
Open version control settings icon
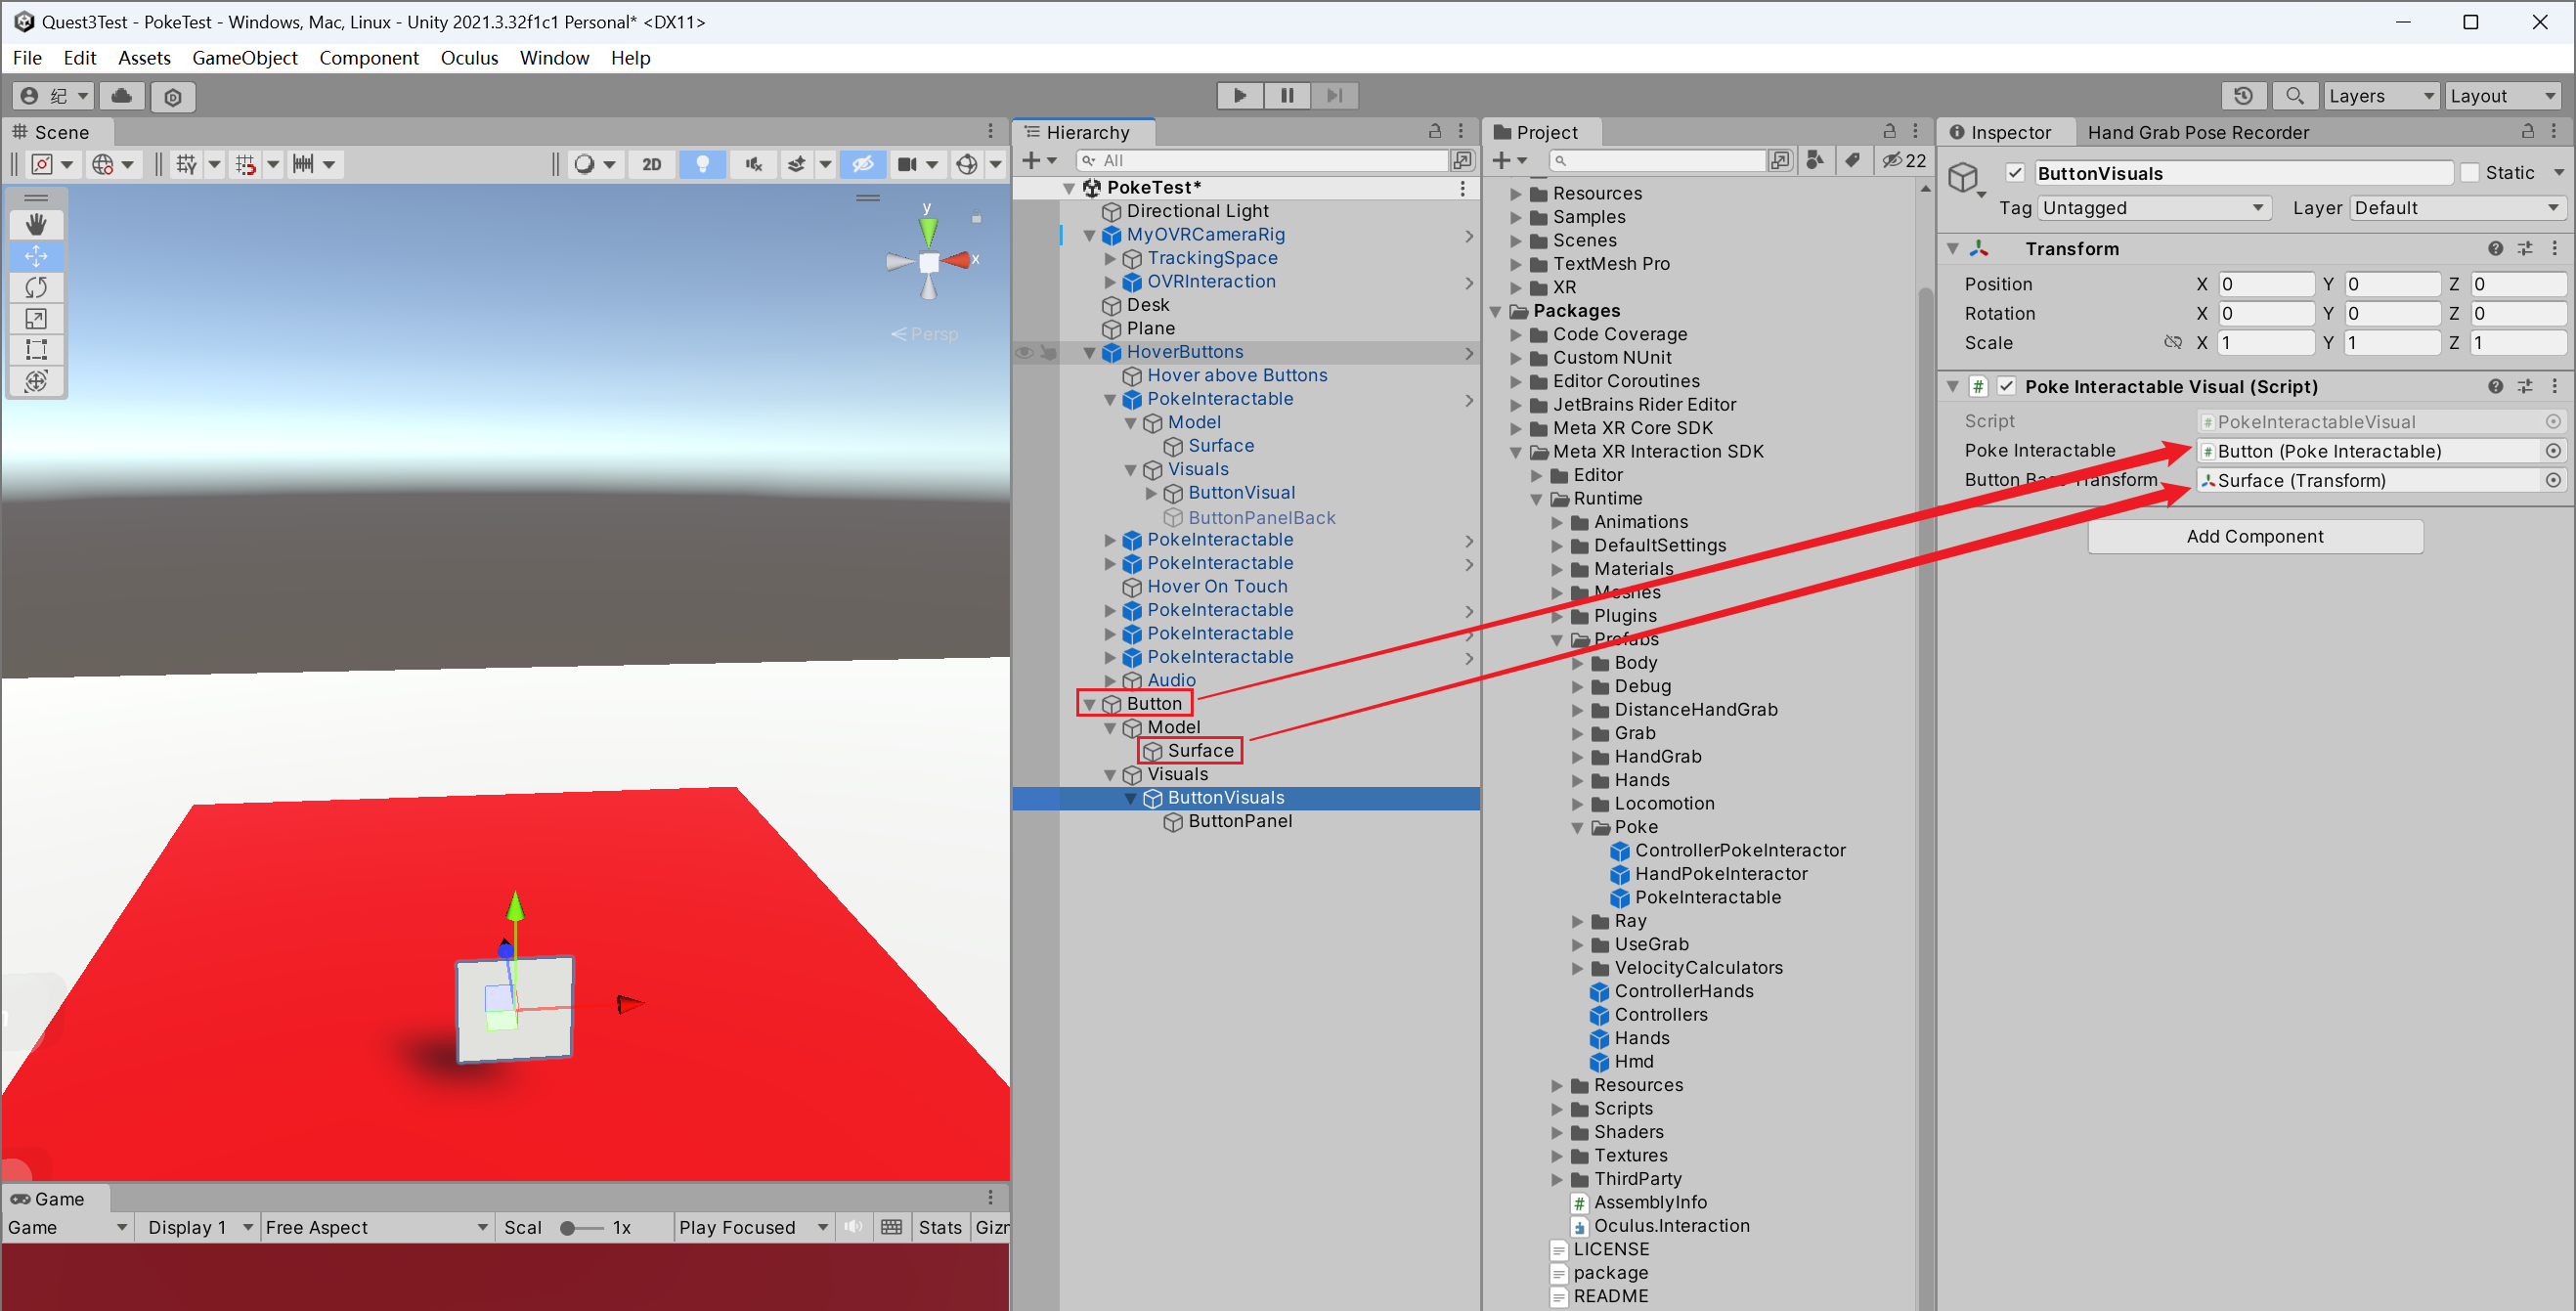[x=173, y=97]
